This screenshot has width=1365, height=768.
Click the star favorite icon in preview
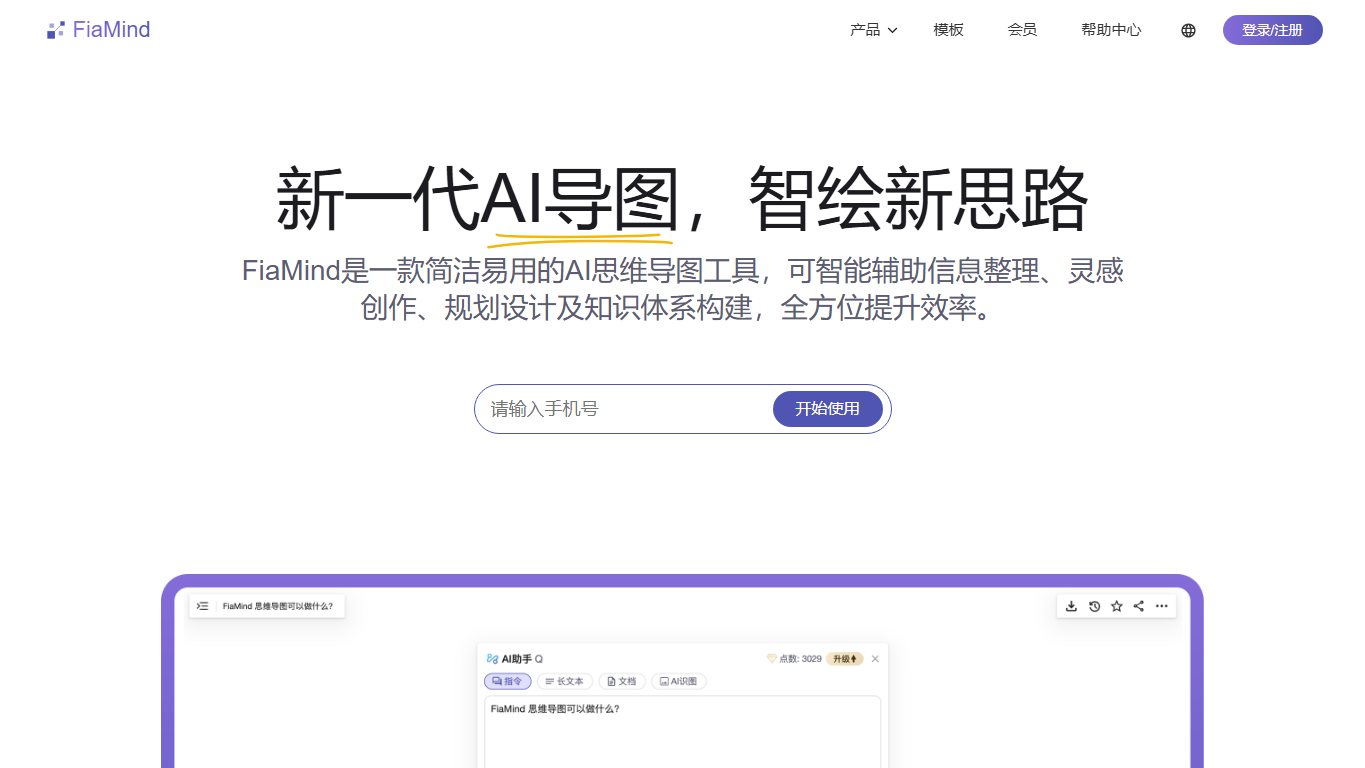1116,606
